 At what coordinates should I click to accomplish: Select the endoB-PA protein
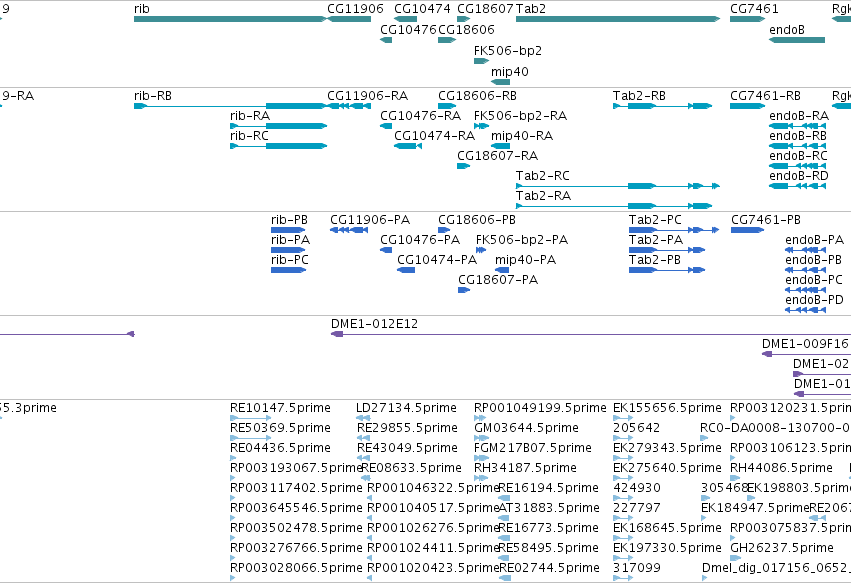(805, 250)
